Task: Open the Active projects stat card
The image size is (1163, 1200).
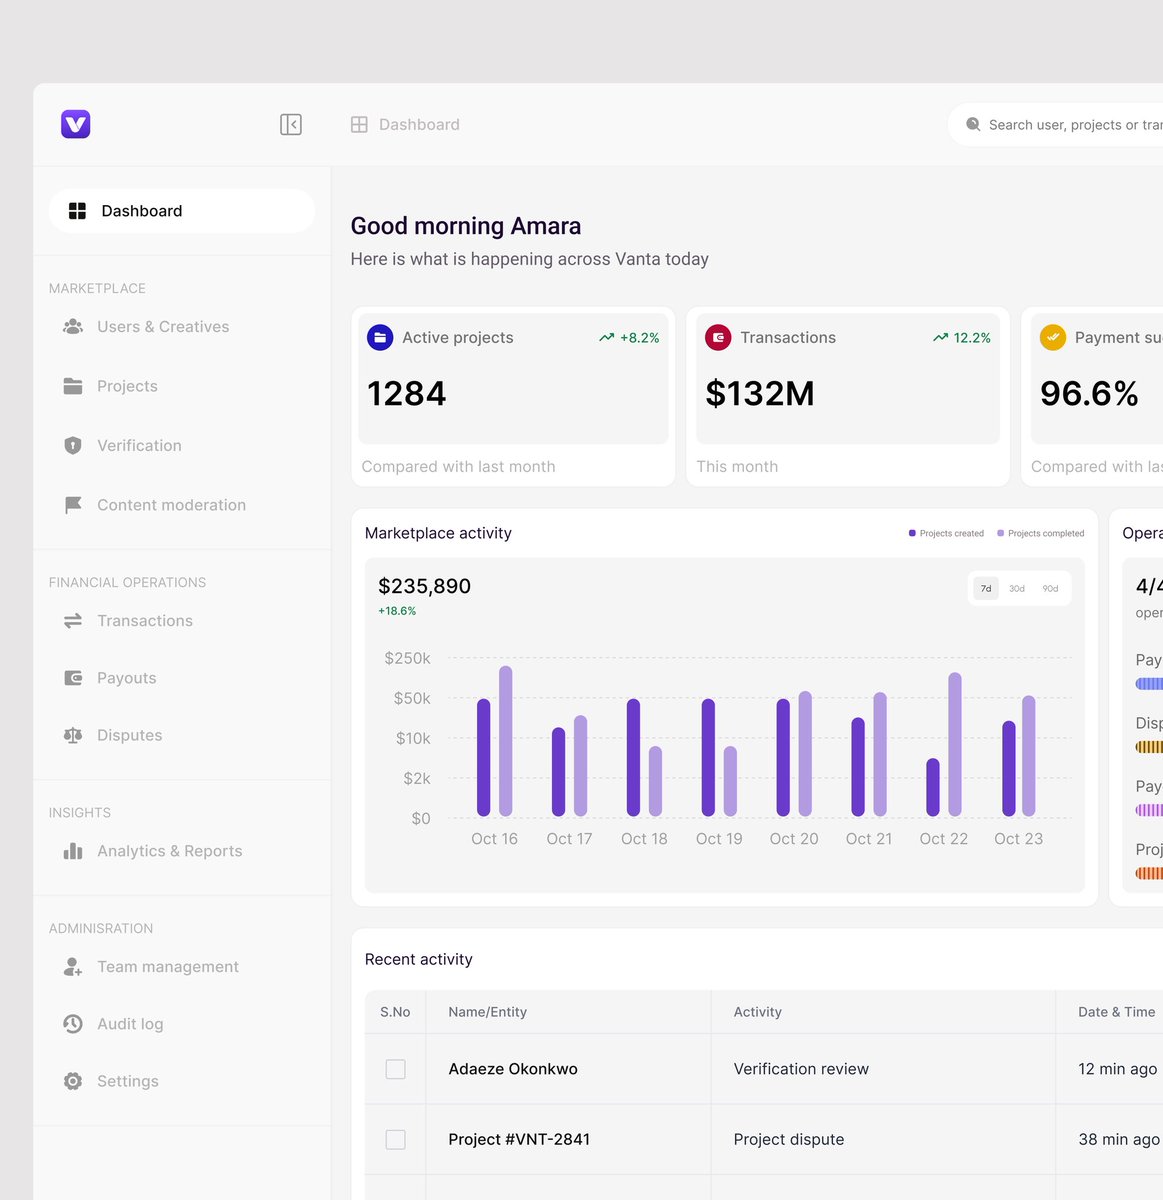Action: pyautogui.click(x=513, y=397)
